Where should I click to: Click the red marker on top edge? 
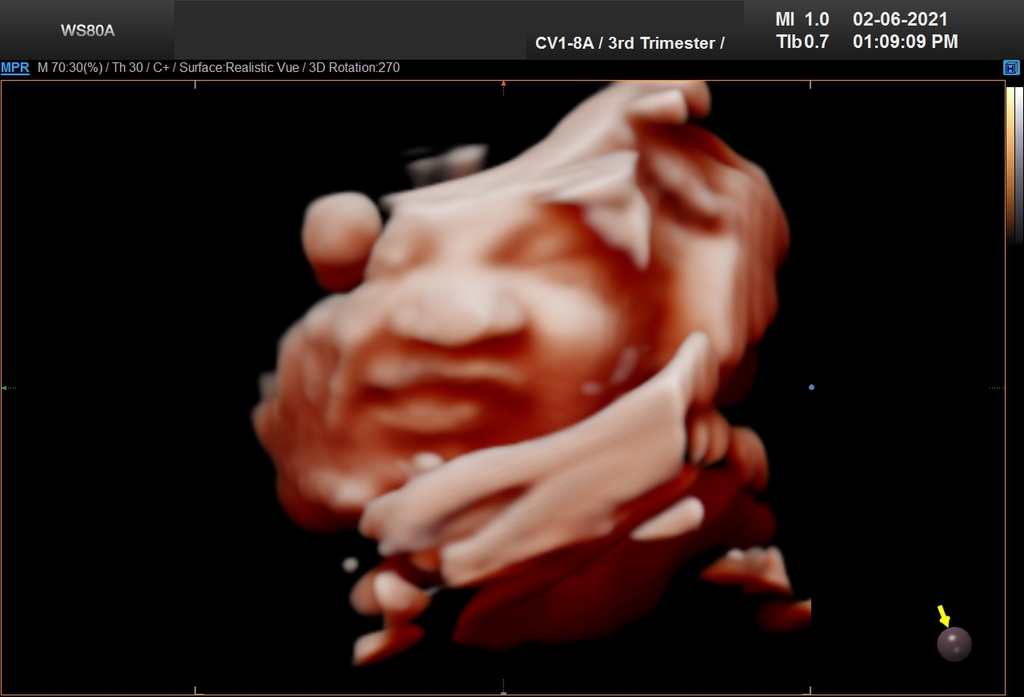click(x=503, y=85)
